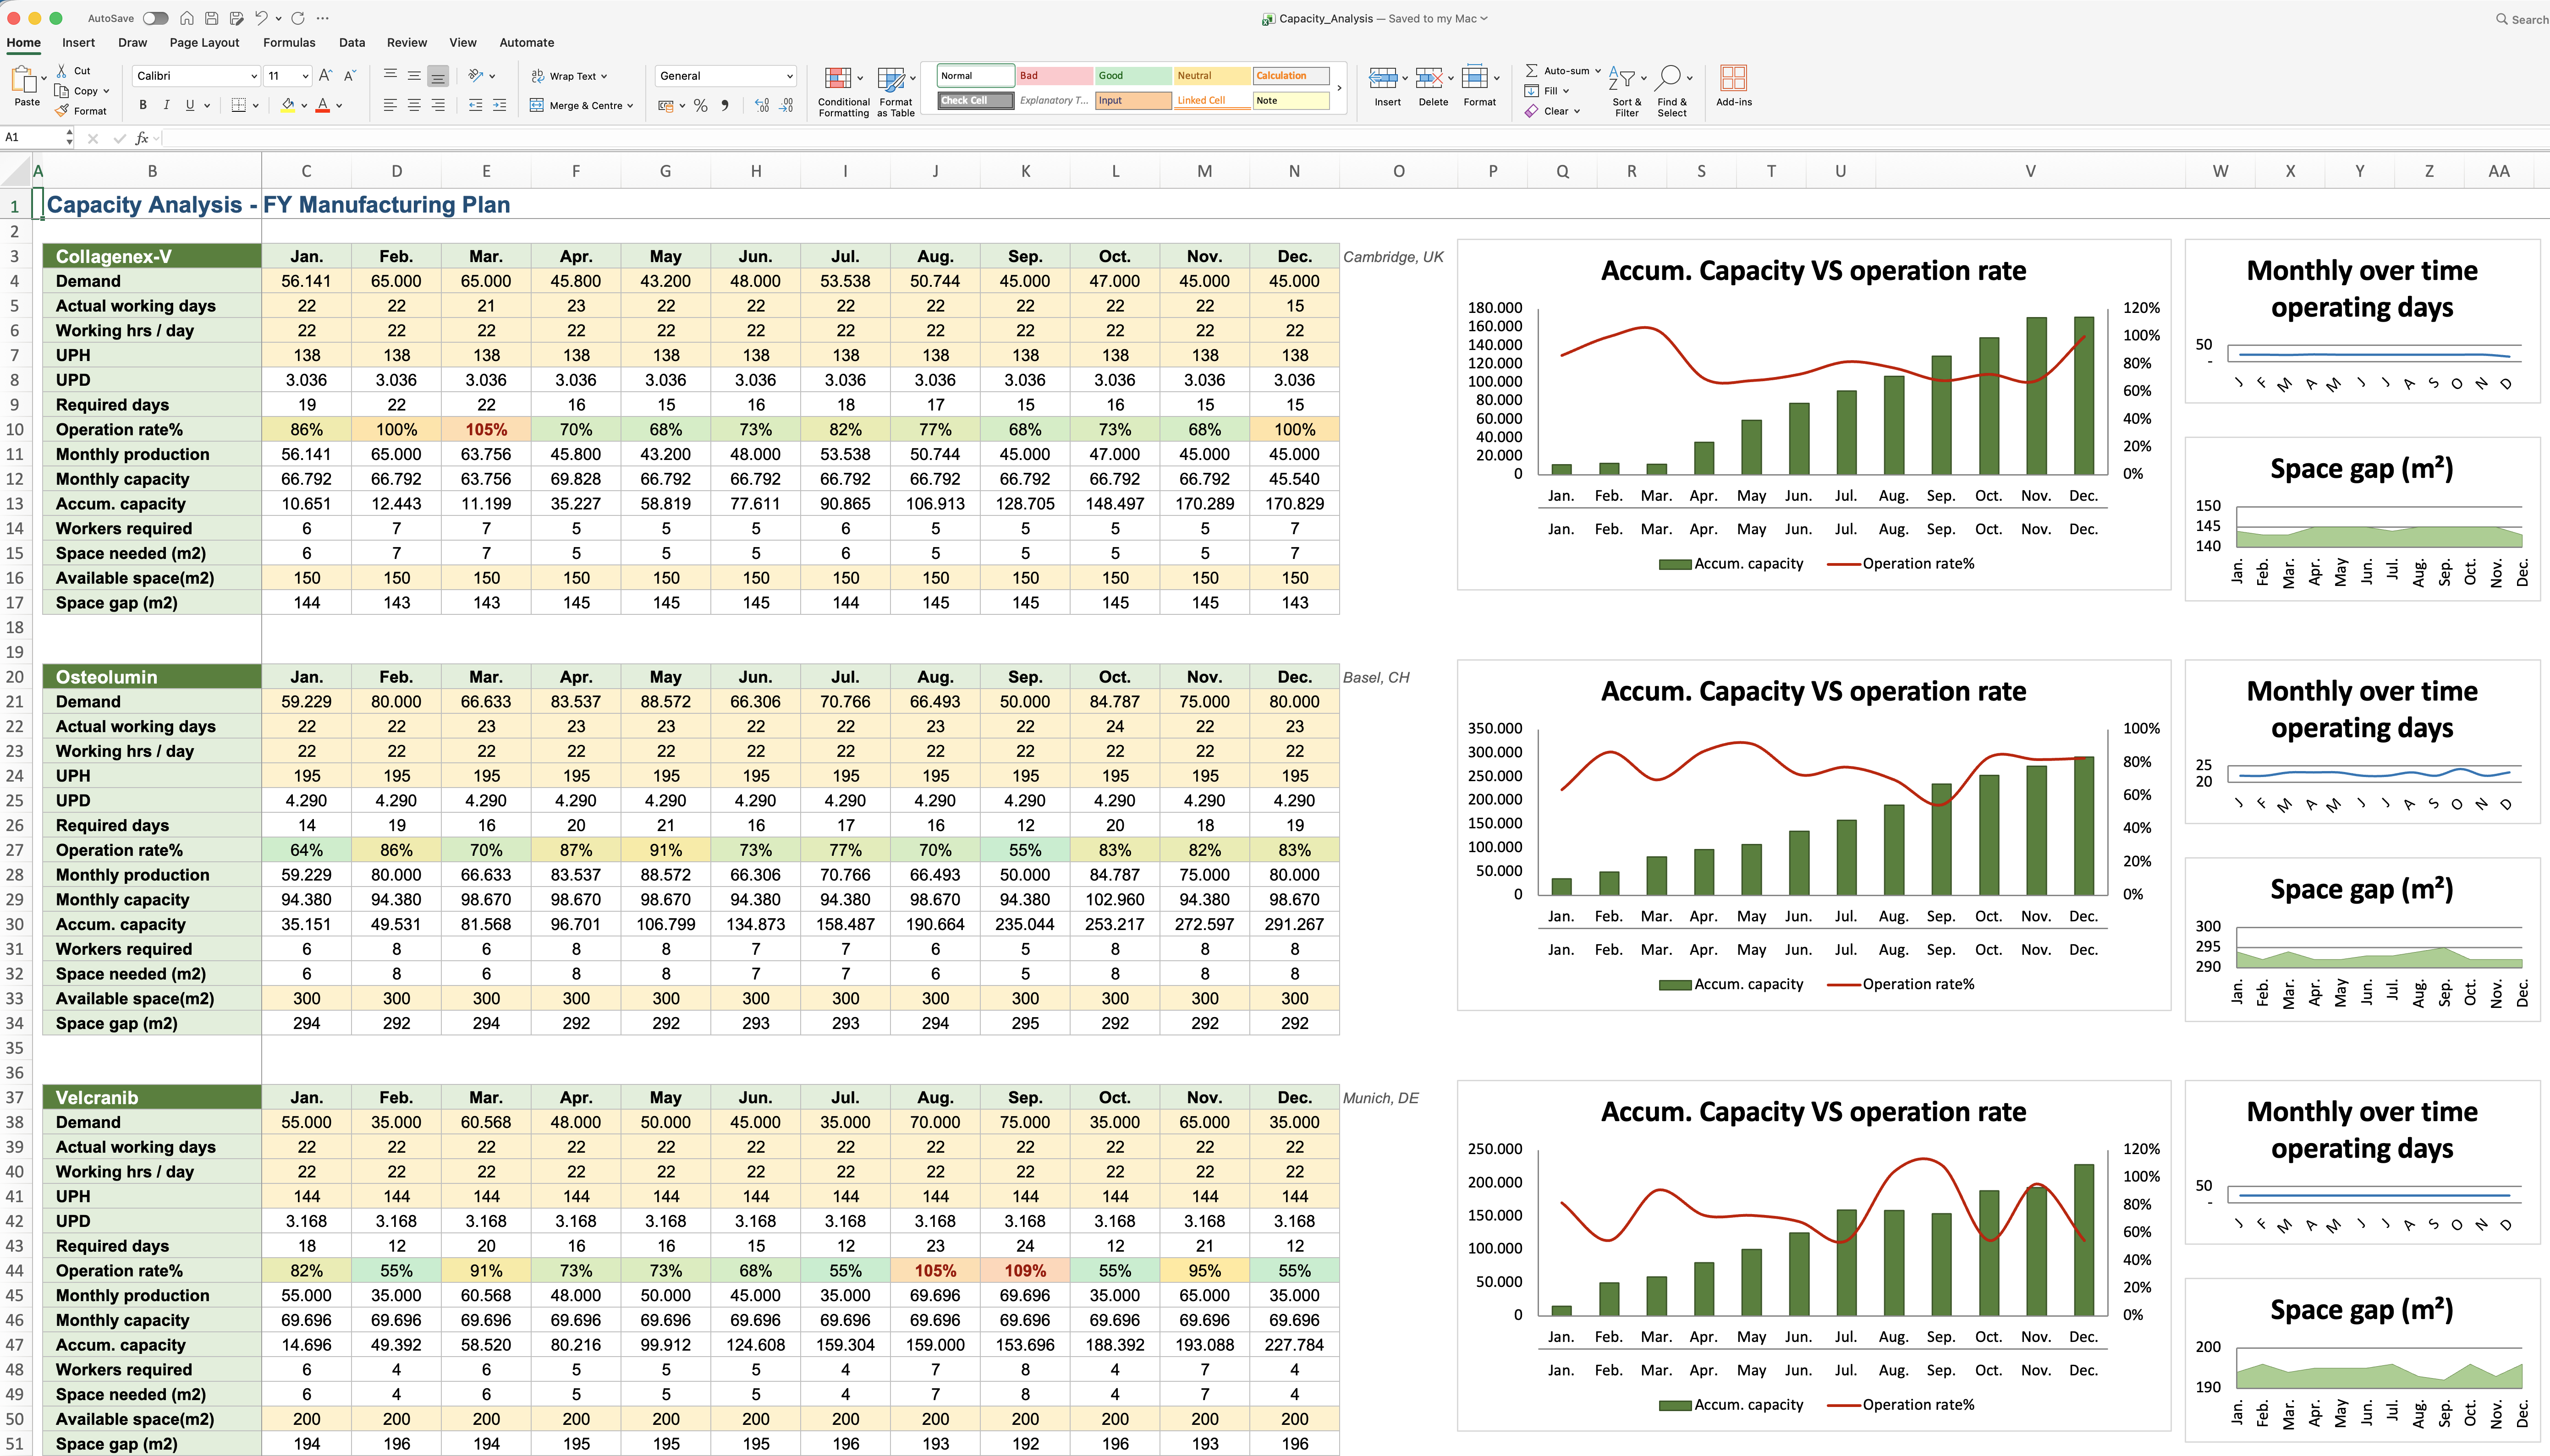Go to the Review tab

click(x=407, y=42)
